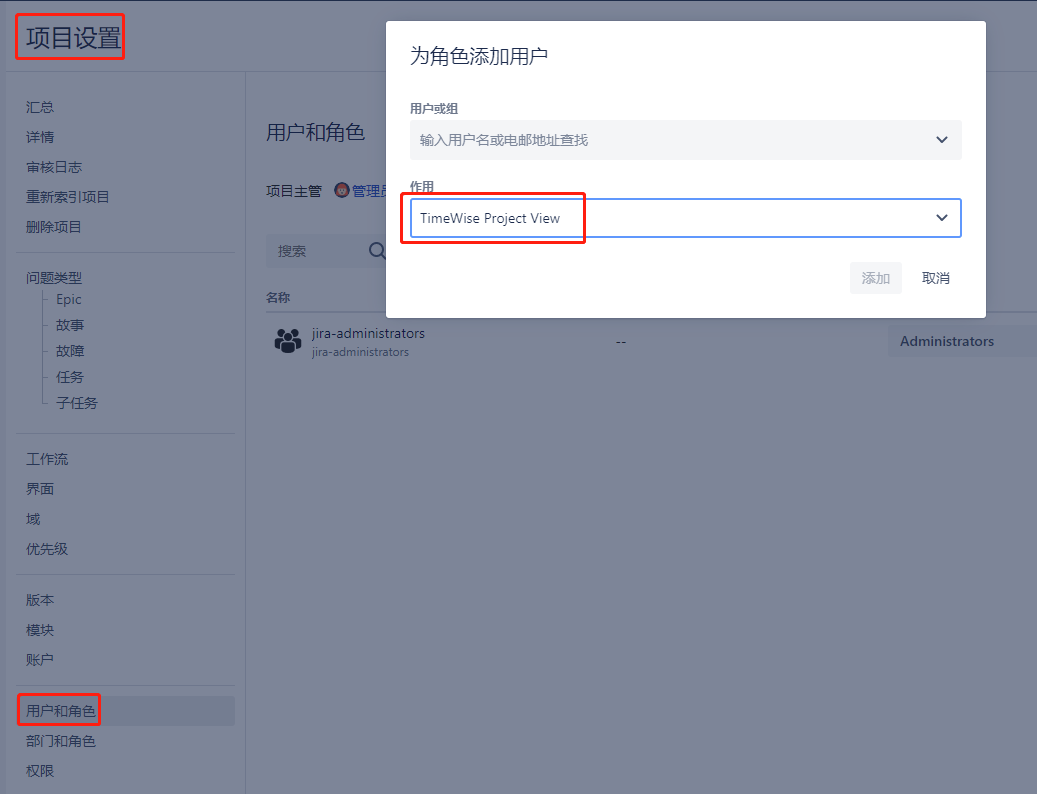The width and height of the screenshot is (1037, 794).
Task: Click the search magnifier icon
Action: click(377, 251)
